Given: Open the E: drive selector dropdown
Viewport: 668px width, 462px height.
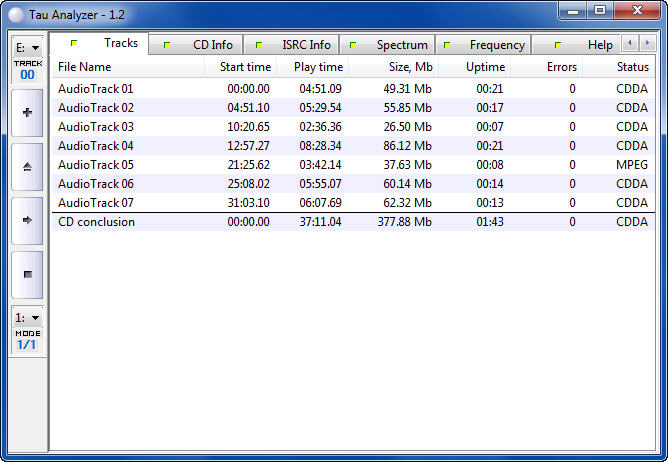Looking at the screenshot, I should click(27, 47).
